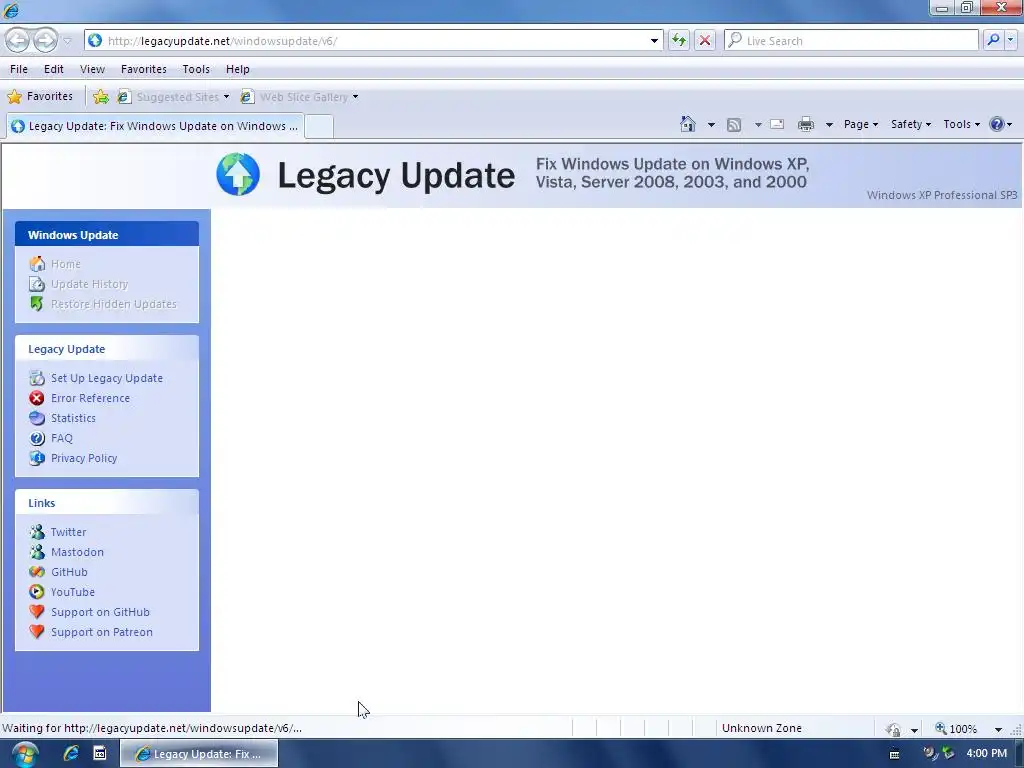Screen dimensions: 1024x768
Task: Expand the Home icon dropdown arrow
Action: (711, 124)
